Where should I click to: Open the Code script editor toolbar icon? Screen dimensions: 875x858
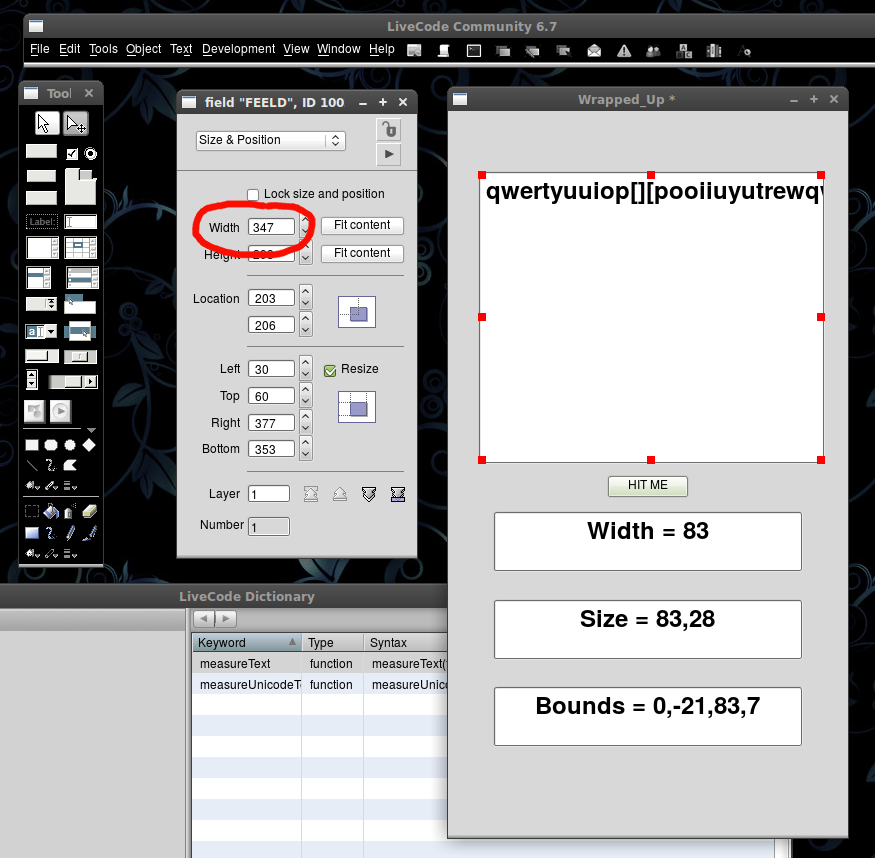444,51
